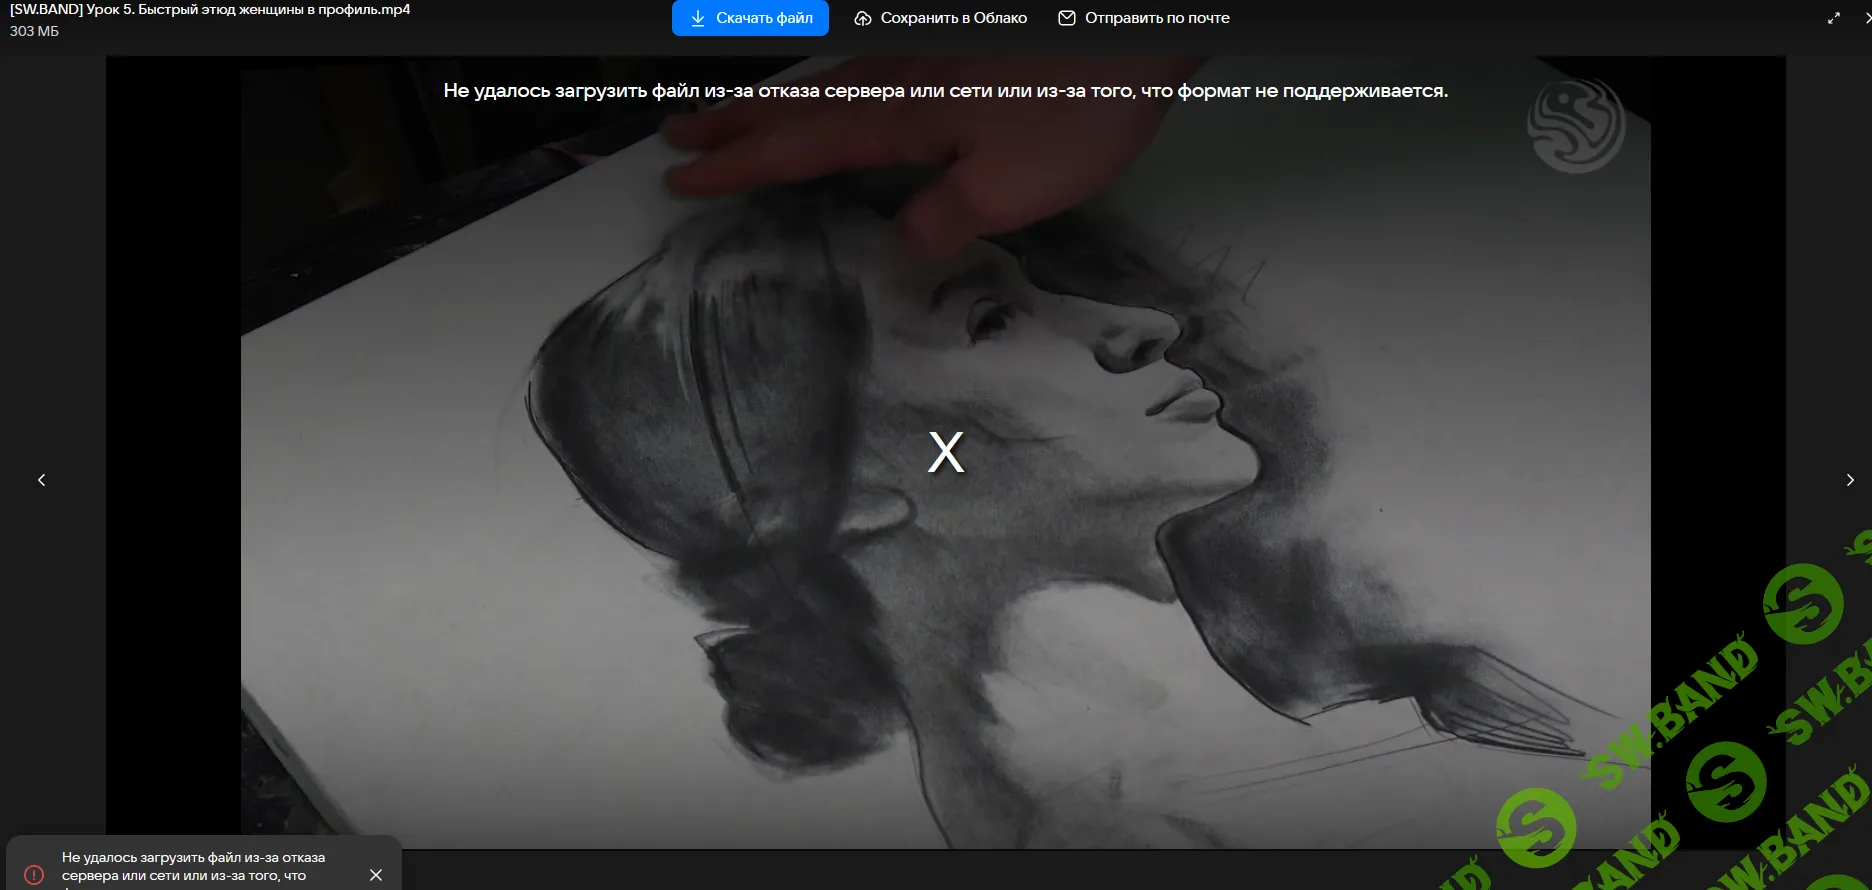Select "Отправить по почте" option
Screen dimensions: 1872x890
[1157, 18]
